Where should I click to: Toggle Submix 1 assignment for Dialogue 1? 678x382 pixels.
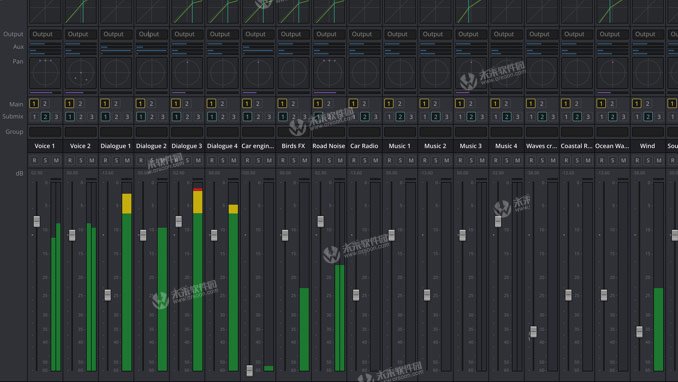[105, 116]
